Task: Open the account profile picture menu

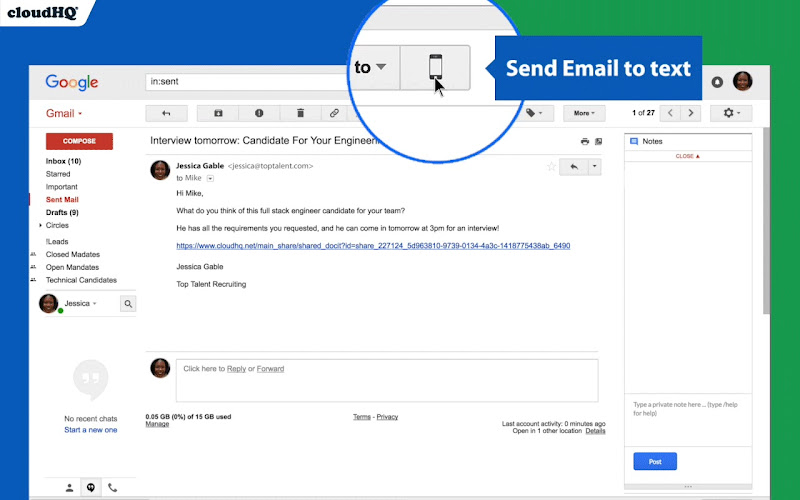Action: (742, 81)
